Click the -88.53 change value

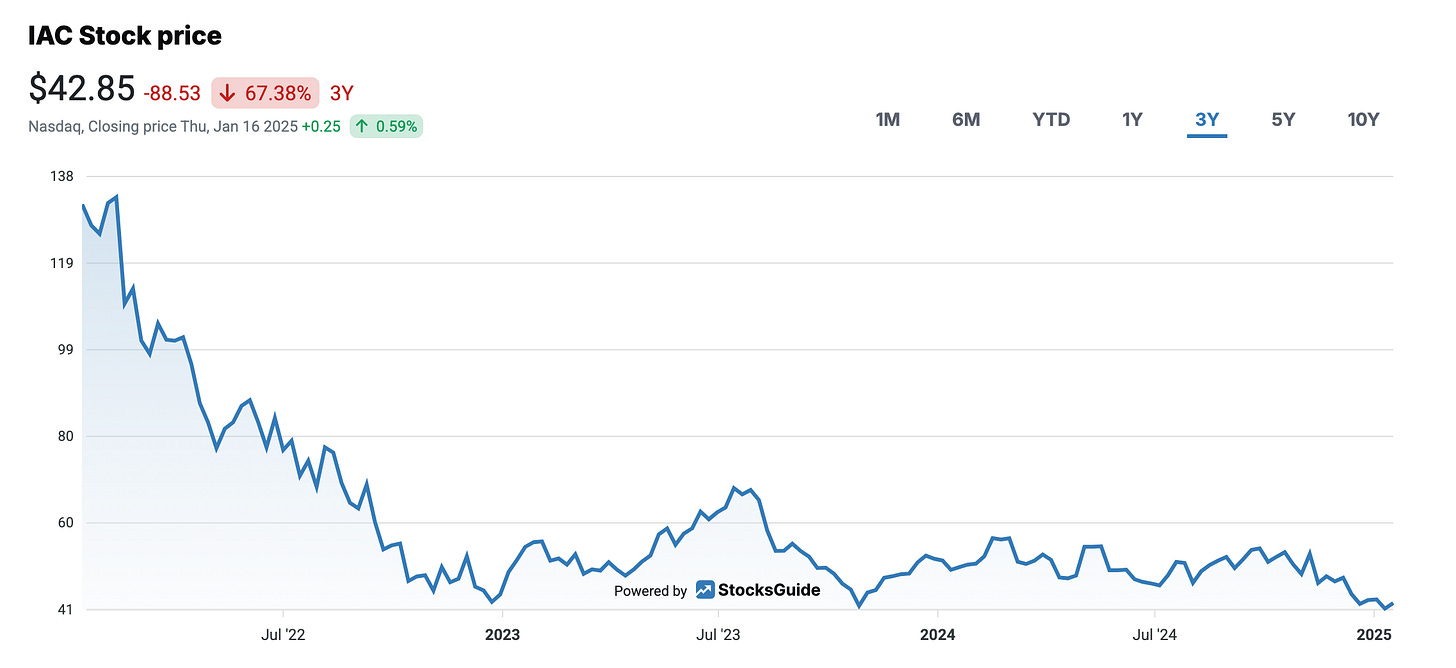tap(174, 93)
